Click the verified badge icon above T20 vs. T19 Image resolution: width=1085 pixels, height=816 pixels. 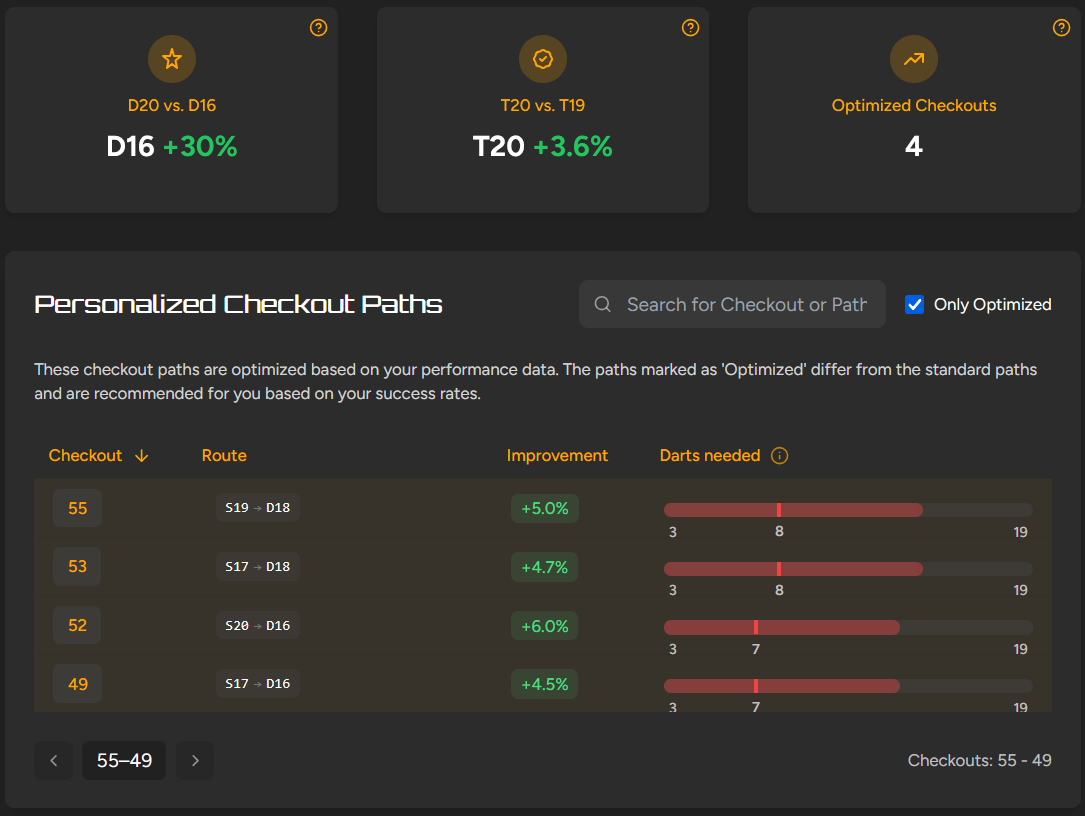pyautogui.click(x=542, y=59)
